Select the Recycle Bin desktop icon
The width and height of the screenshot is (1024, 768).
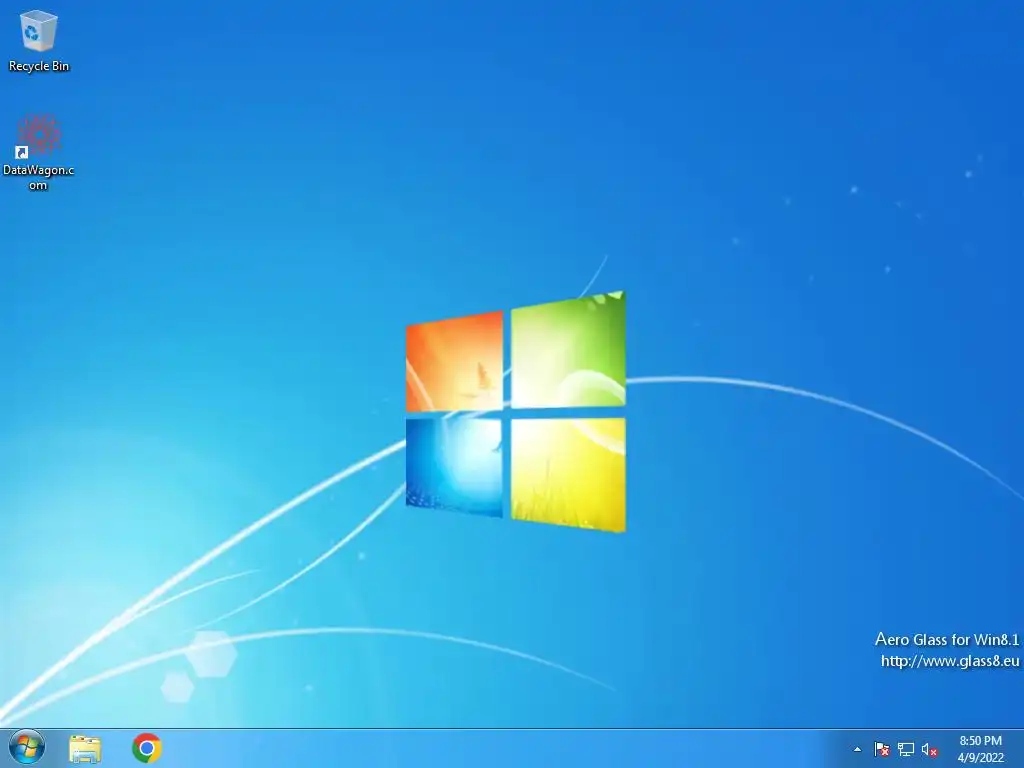tap(39, 40)
